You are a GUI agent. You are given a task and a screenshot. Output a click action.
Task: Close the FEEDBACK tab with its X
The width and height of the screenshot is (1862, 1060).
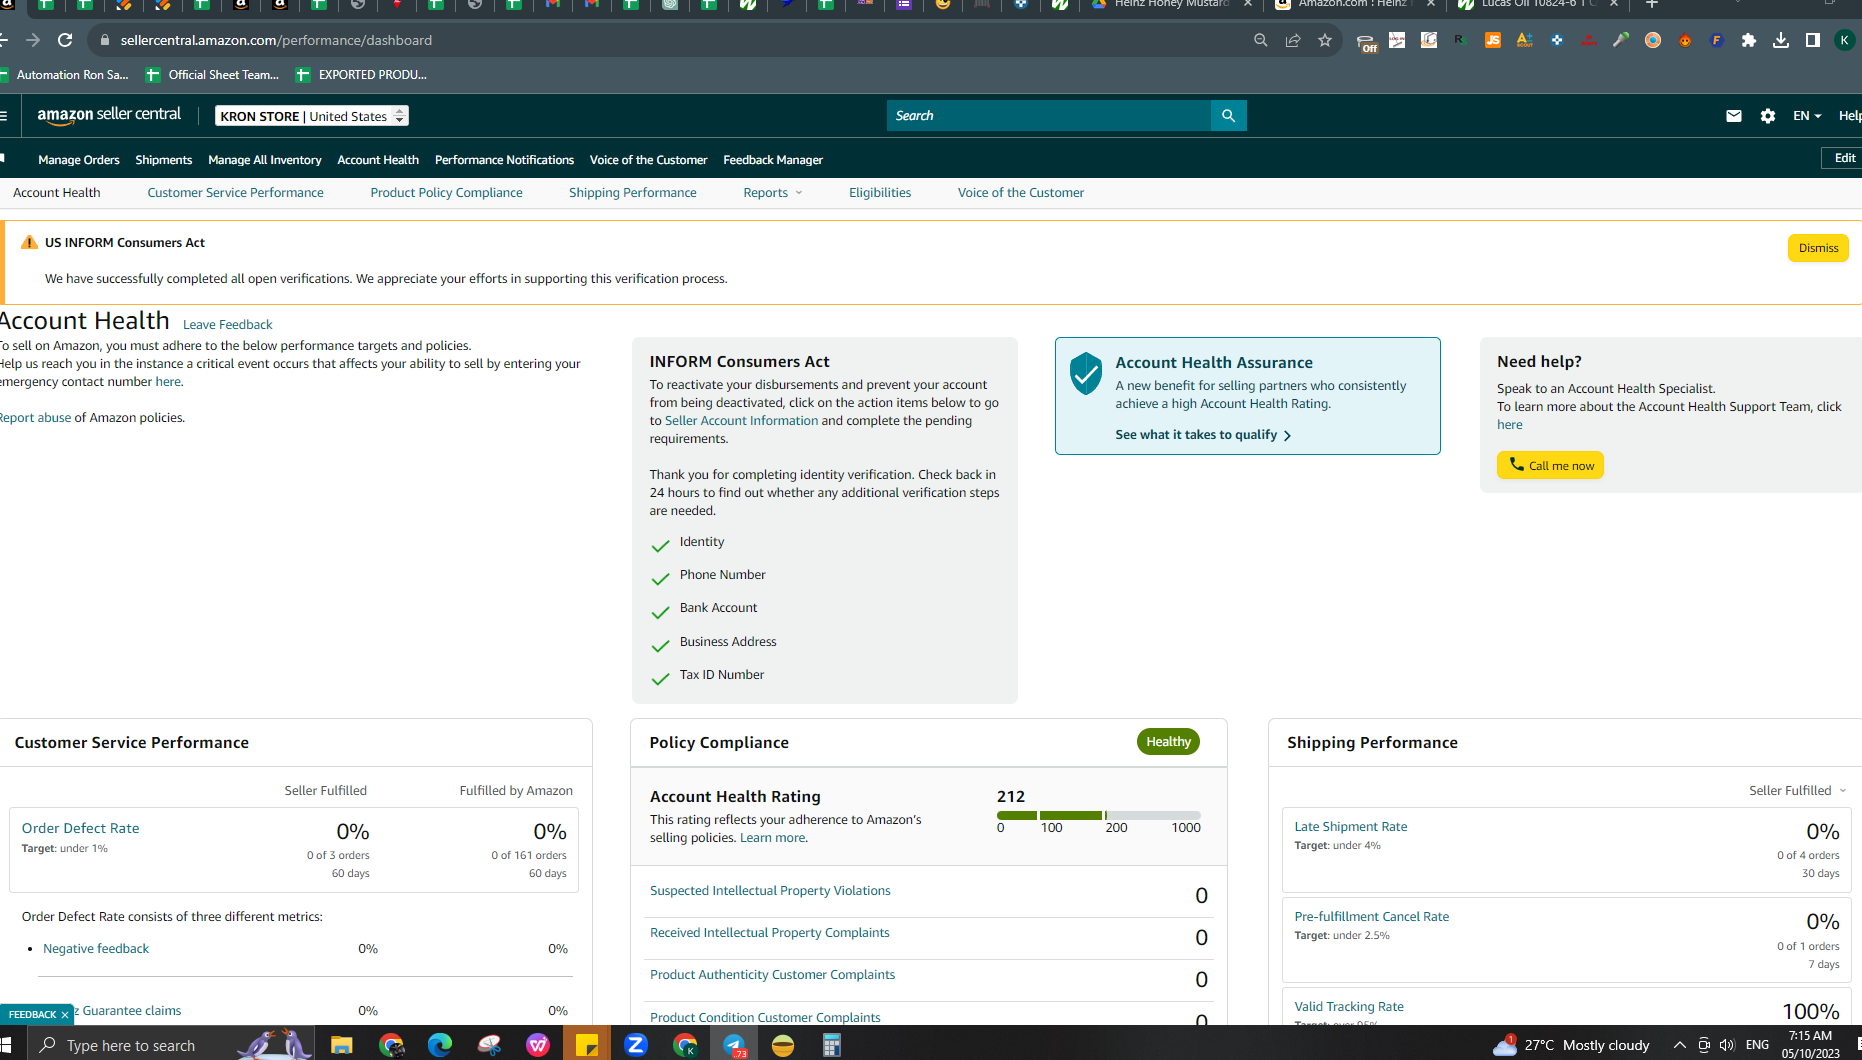65,1015
